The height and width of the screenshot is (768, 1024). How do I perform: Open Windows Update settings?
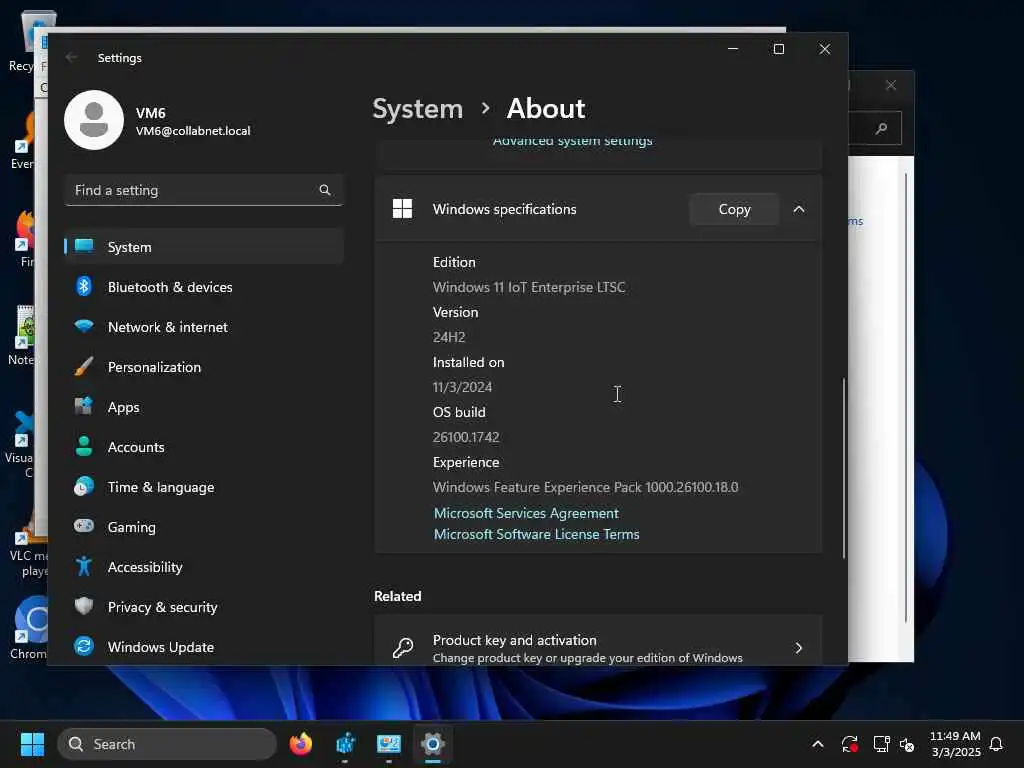point(204,647)
